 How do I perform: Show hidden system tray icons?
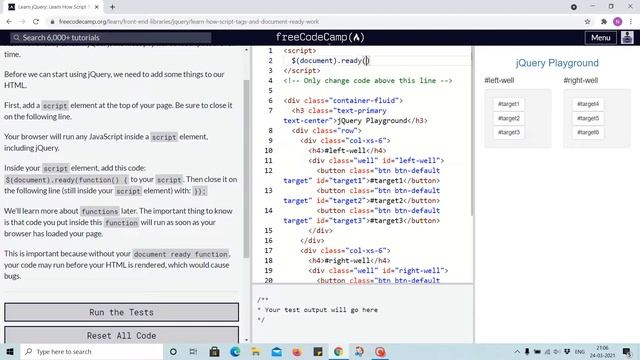517,351
